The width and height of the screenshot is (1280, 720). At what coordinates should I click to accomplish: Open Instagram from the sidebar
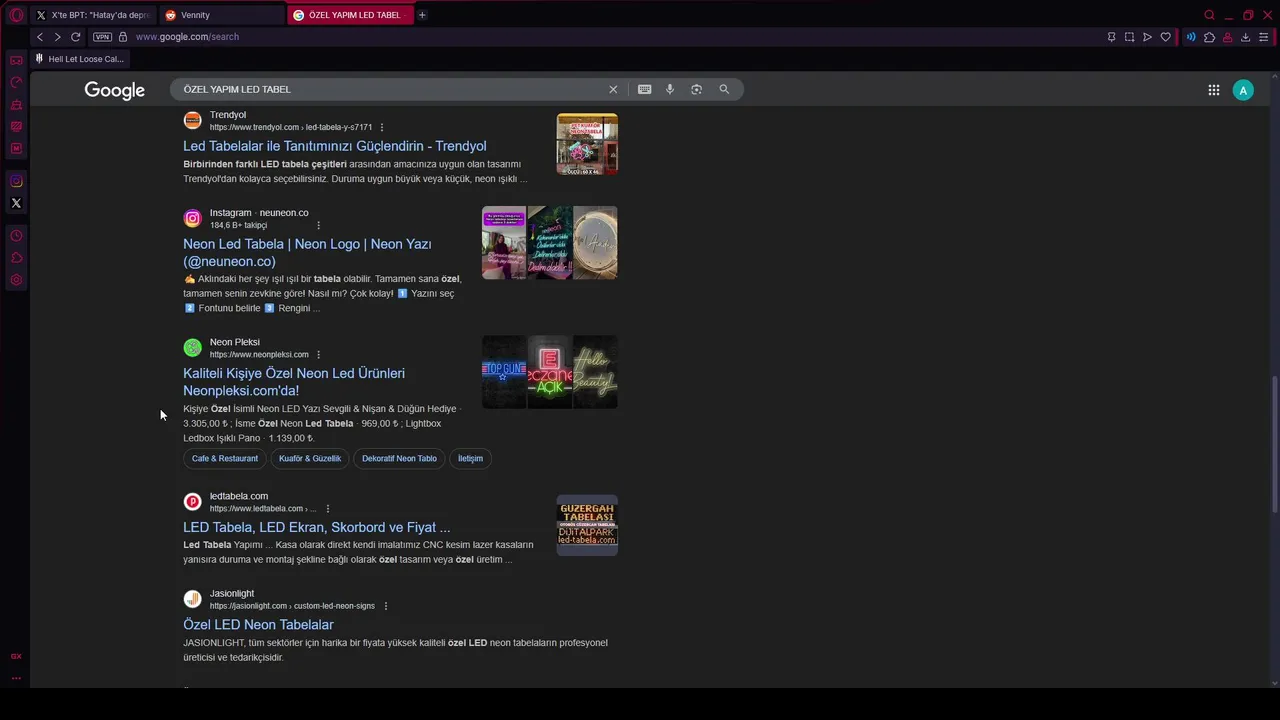(16, 181)
